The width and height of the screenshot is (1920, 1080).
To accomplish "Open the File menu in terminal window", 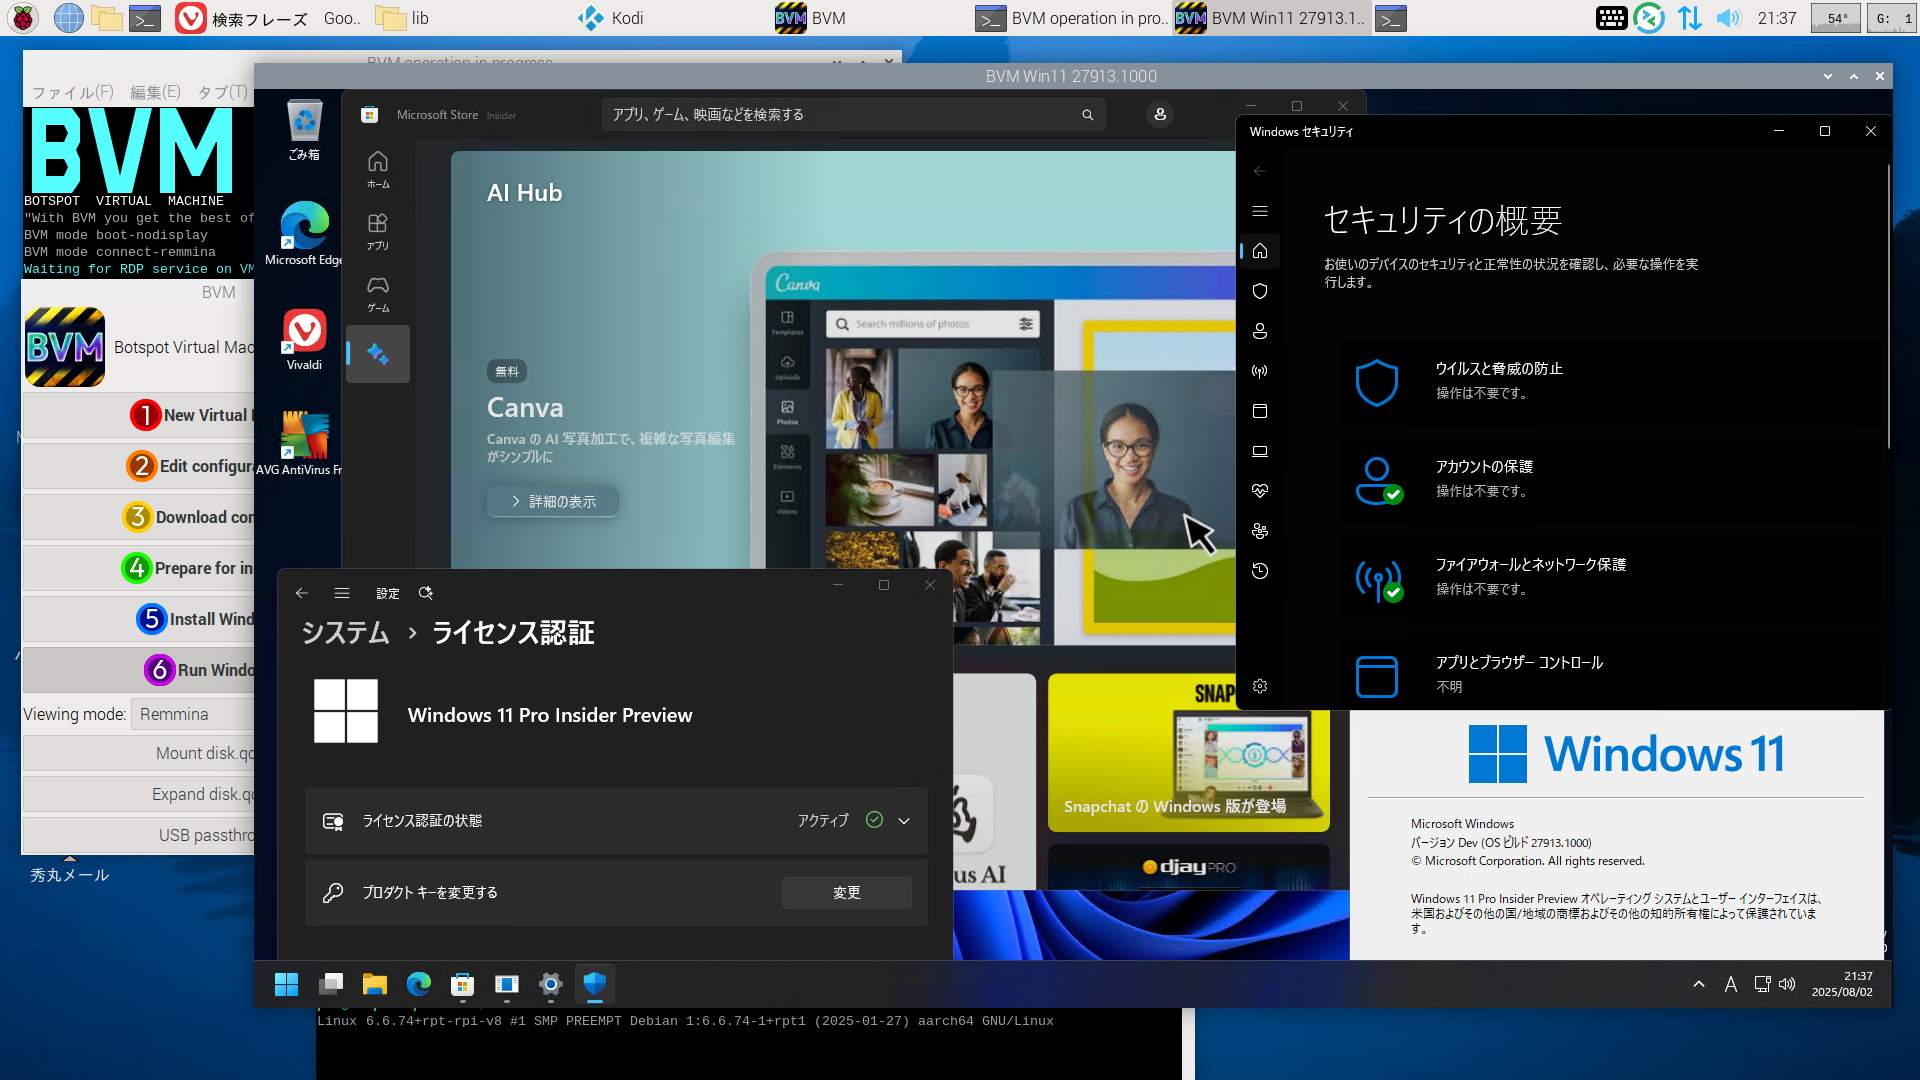I will (x=72, y=92).
